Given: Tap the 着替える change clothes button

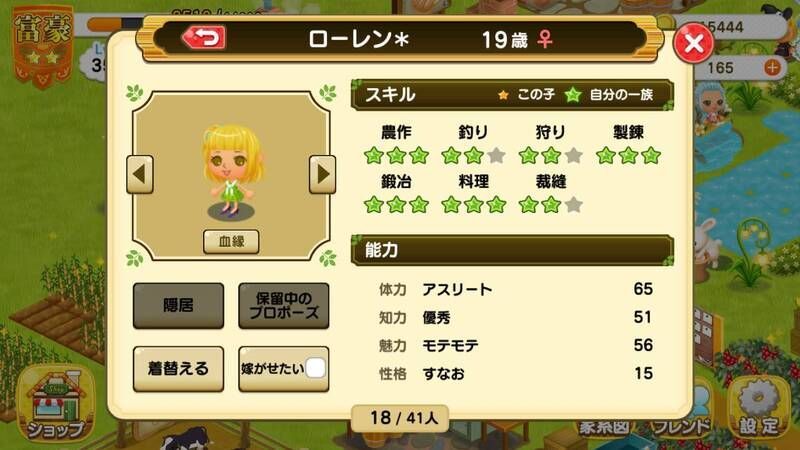Looking at the screenshot, I should (179, 369).
